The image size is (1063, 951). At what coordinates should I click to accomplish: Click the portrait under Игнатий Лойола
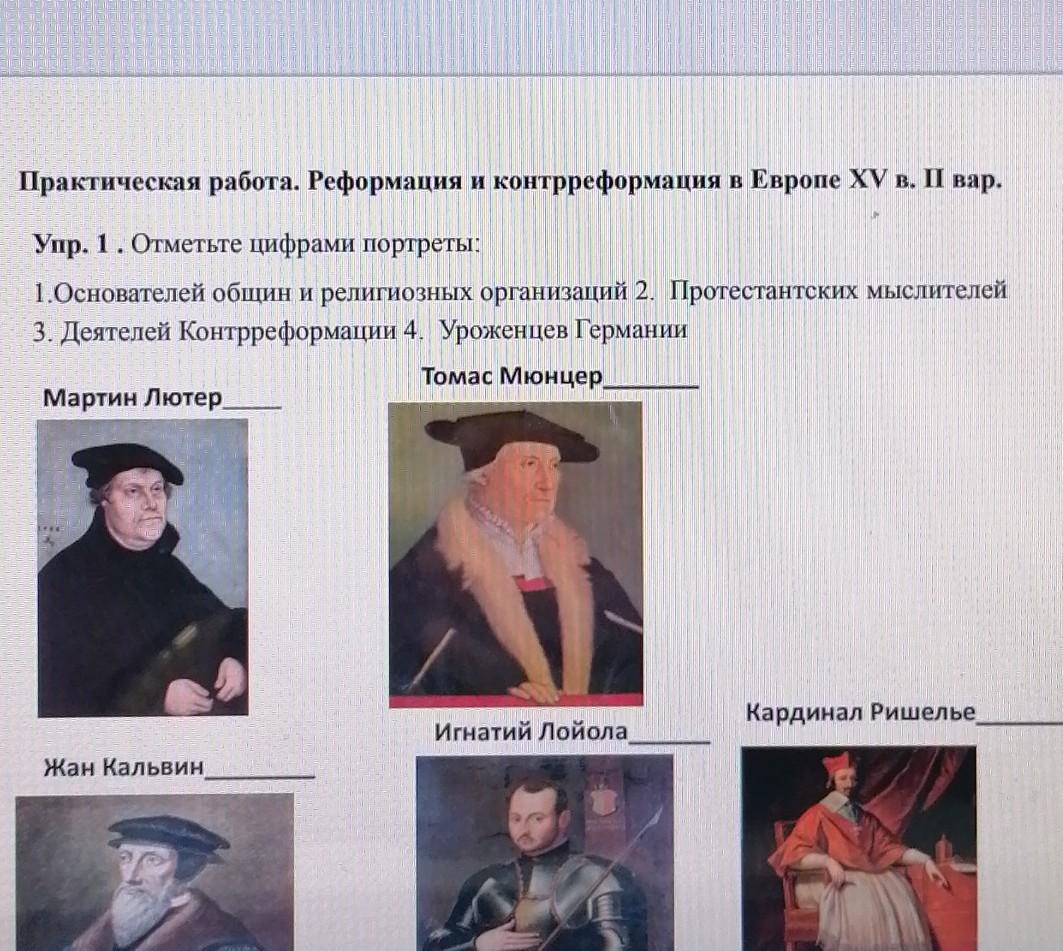544,853
